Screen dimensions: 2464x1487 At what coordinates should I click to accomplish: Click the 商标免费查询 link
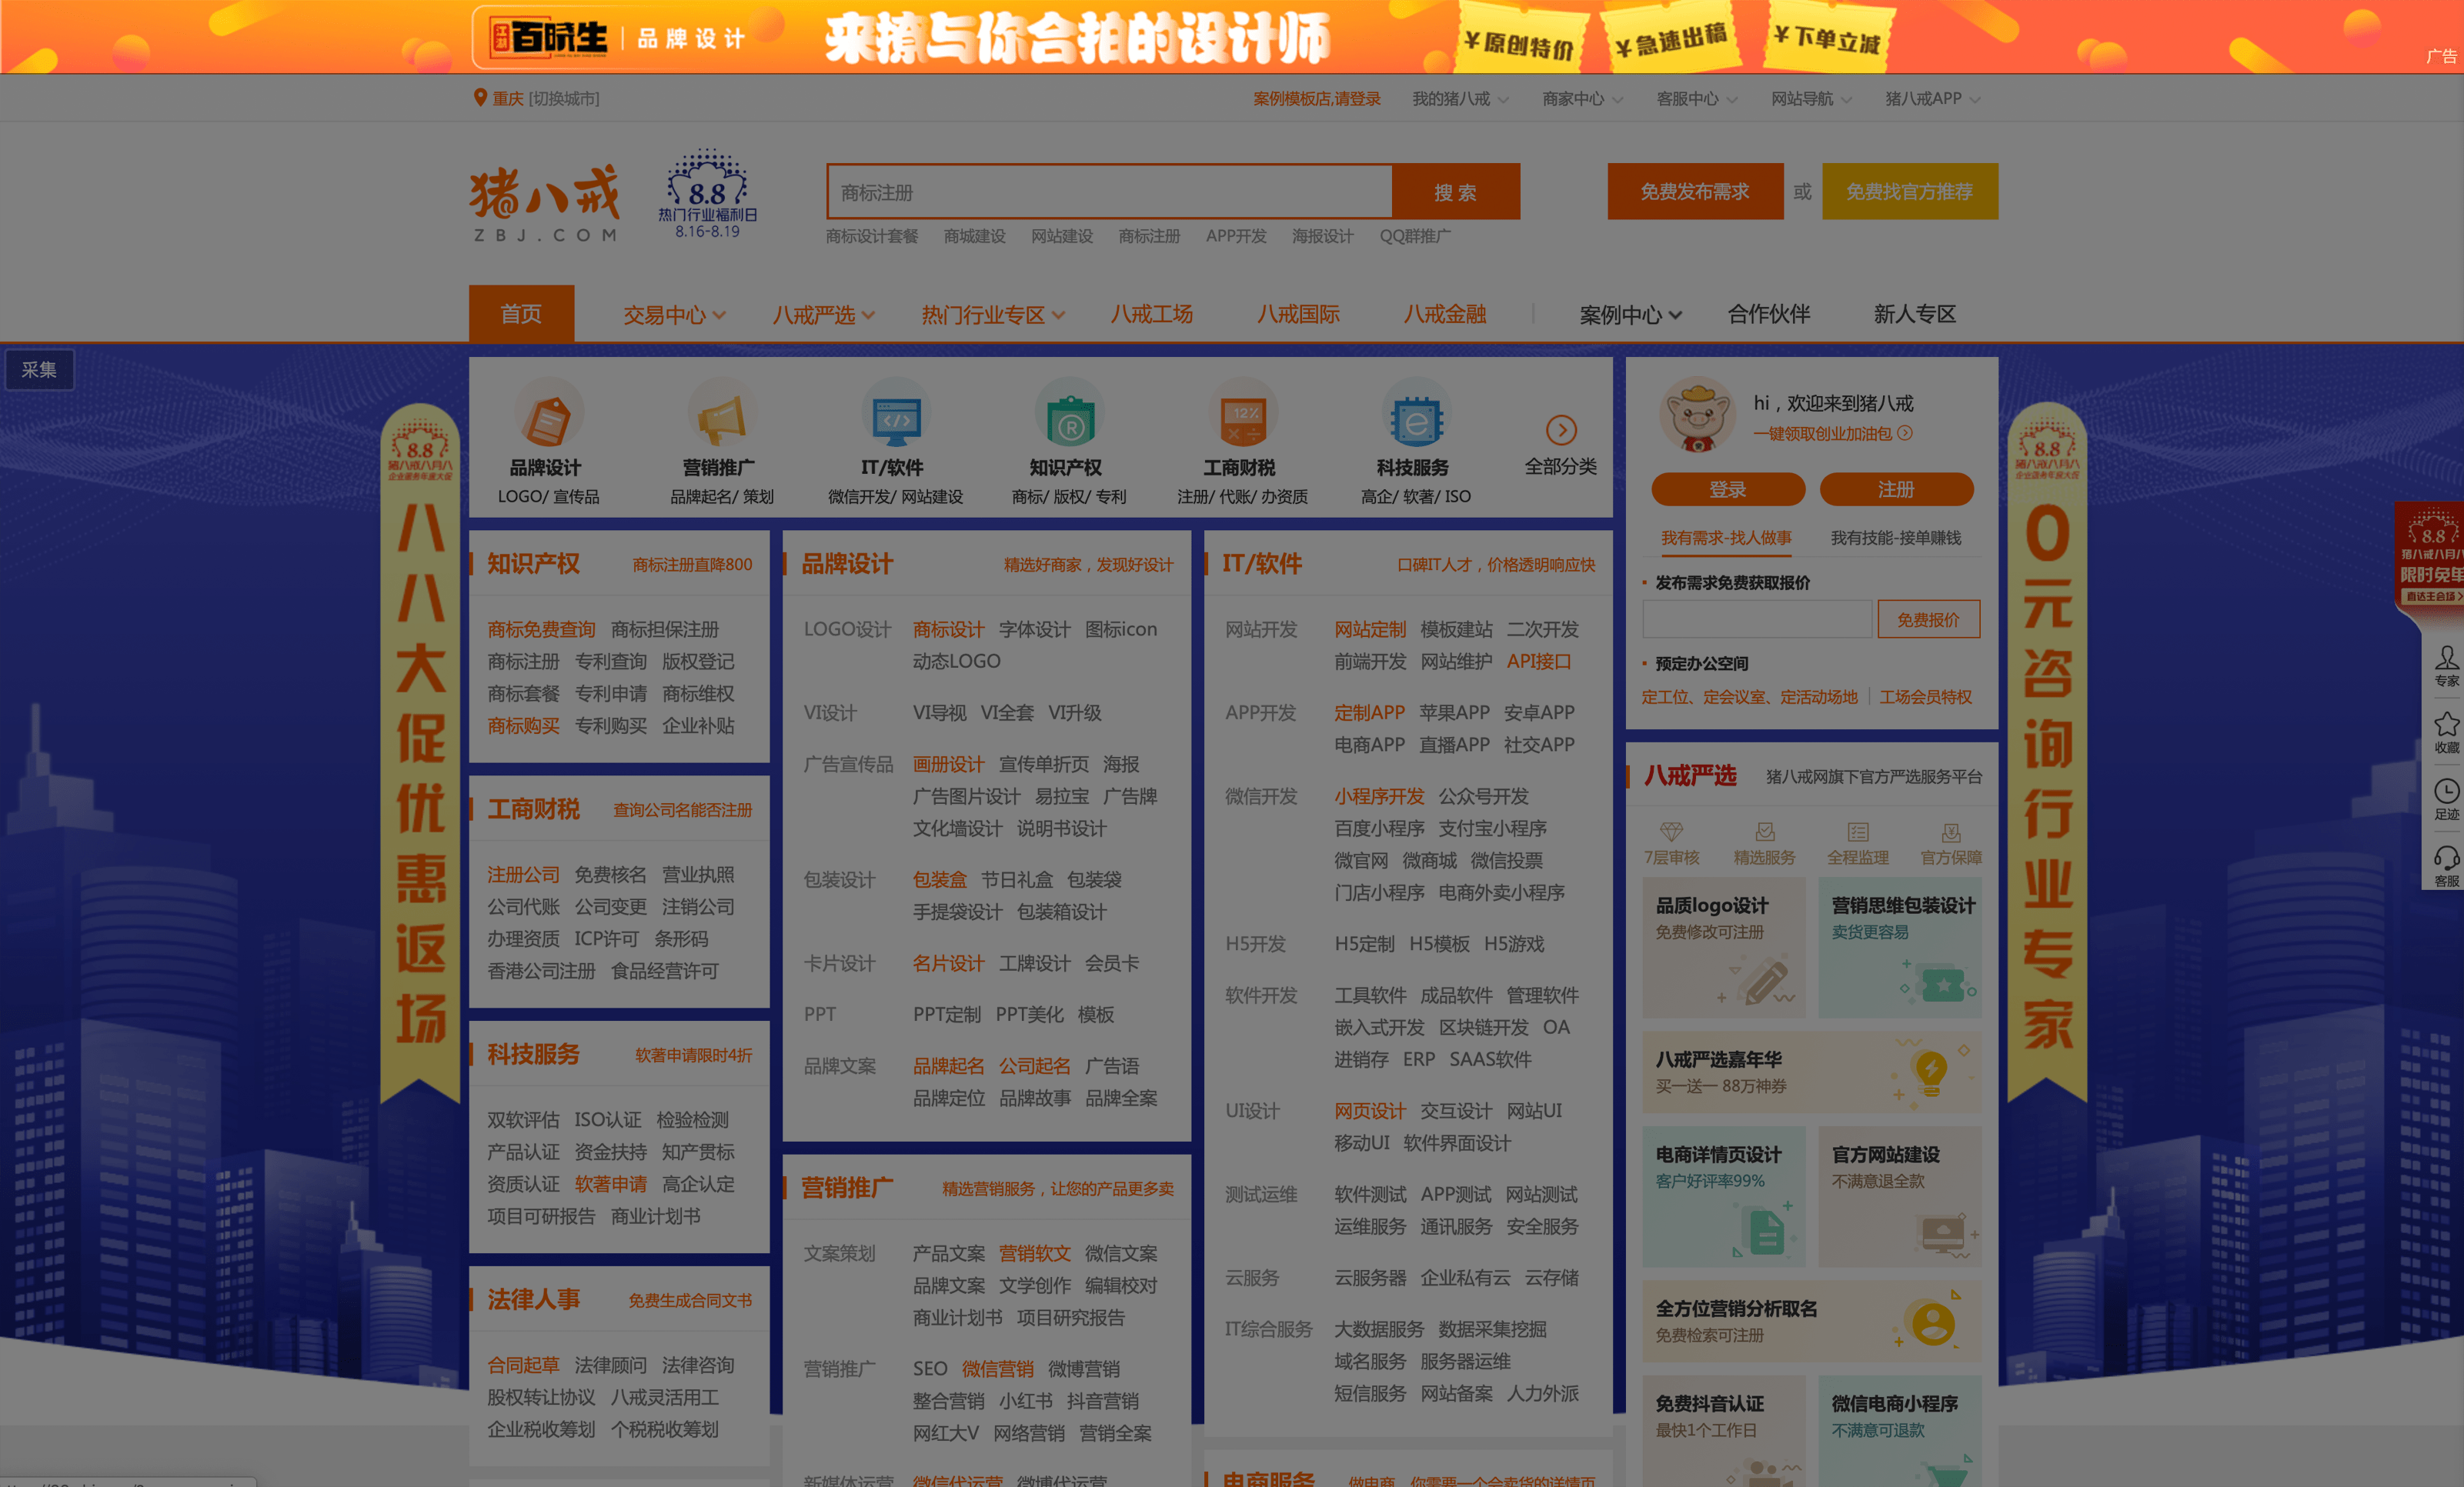[x=541, y=630]
